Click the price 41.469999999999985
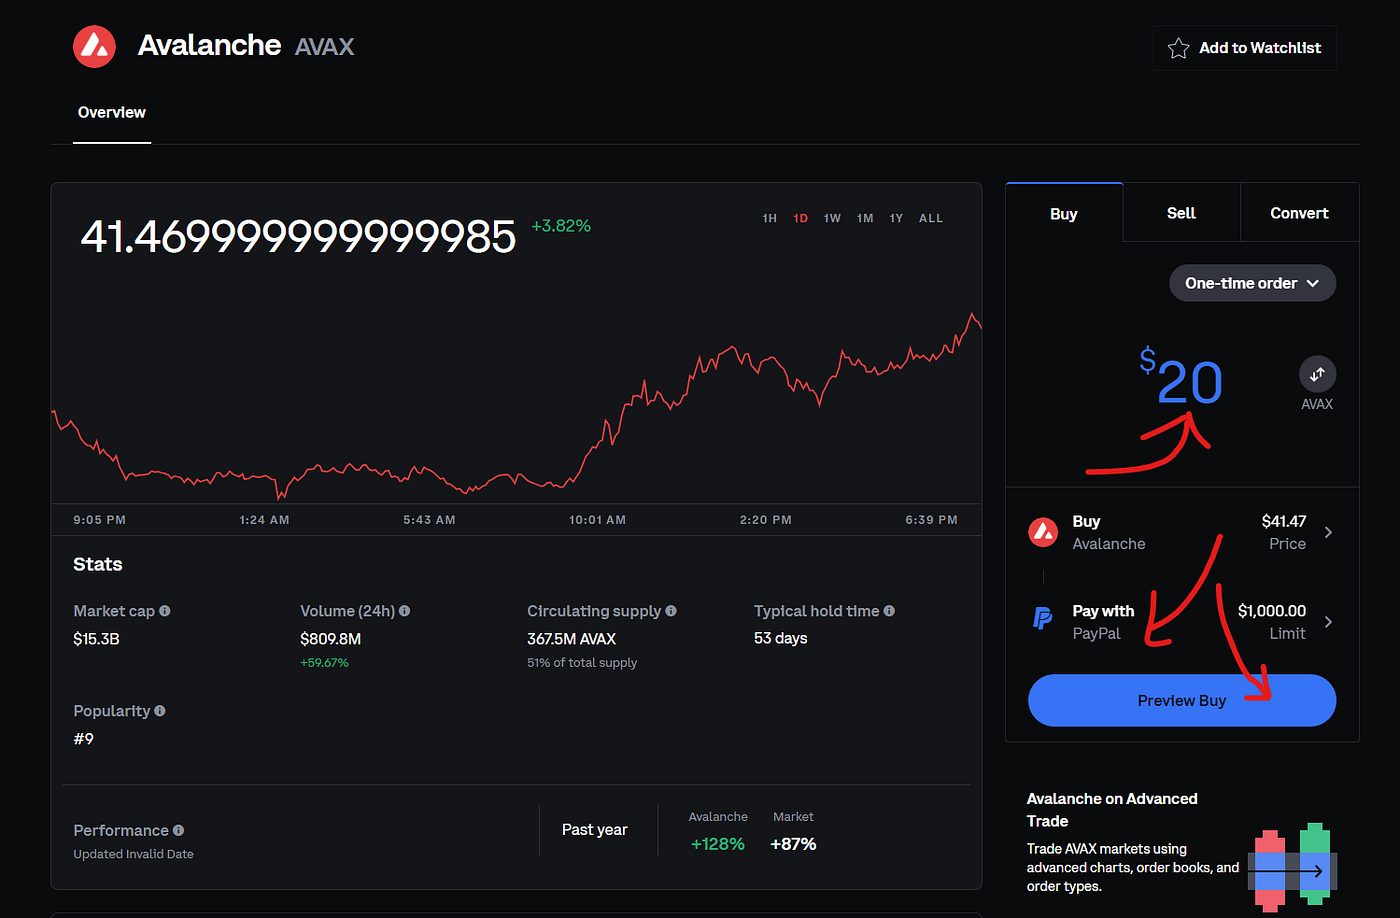The image size is (1400, 918). point(298,237)
